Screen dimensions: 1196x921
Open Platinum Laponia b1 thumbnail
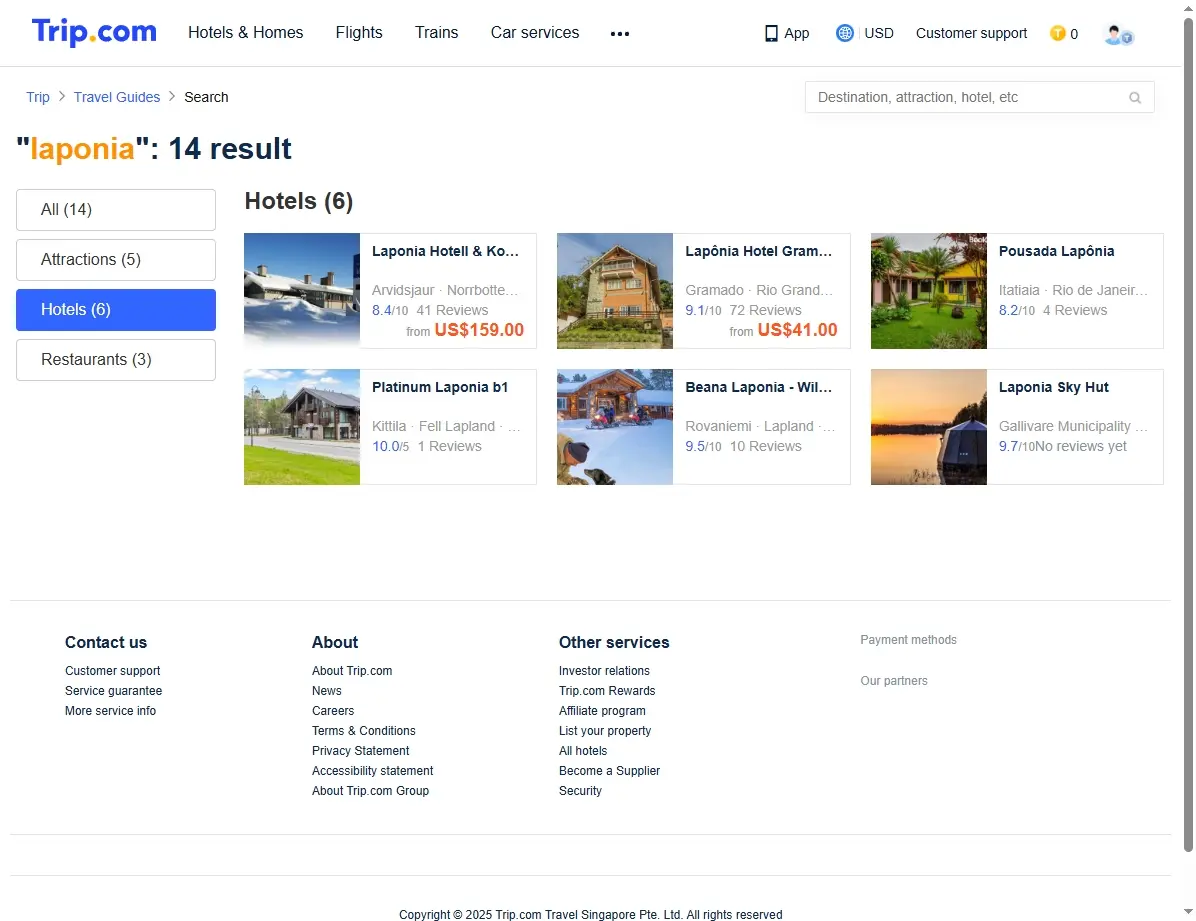click(302, 427)
